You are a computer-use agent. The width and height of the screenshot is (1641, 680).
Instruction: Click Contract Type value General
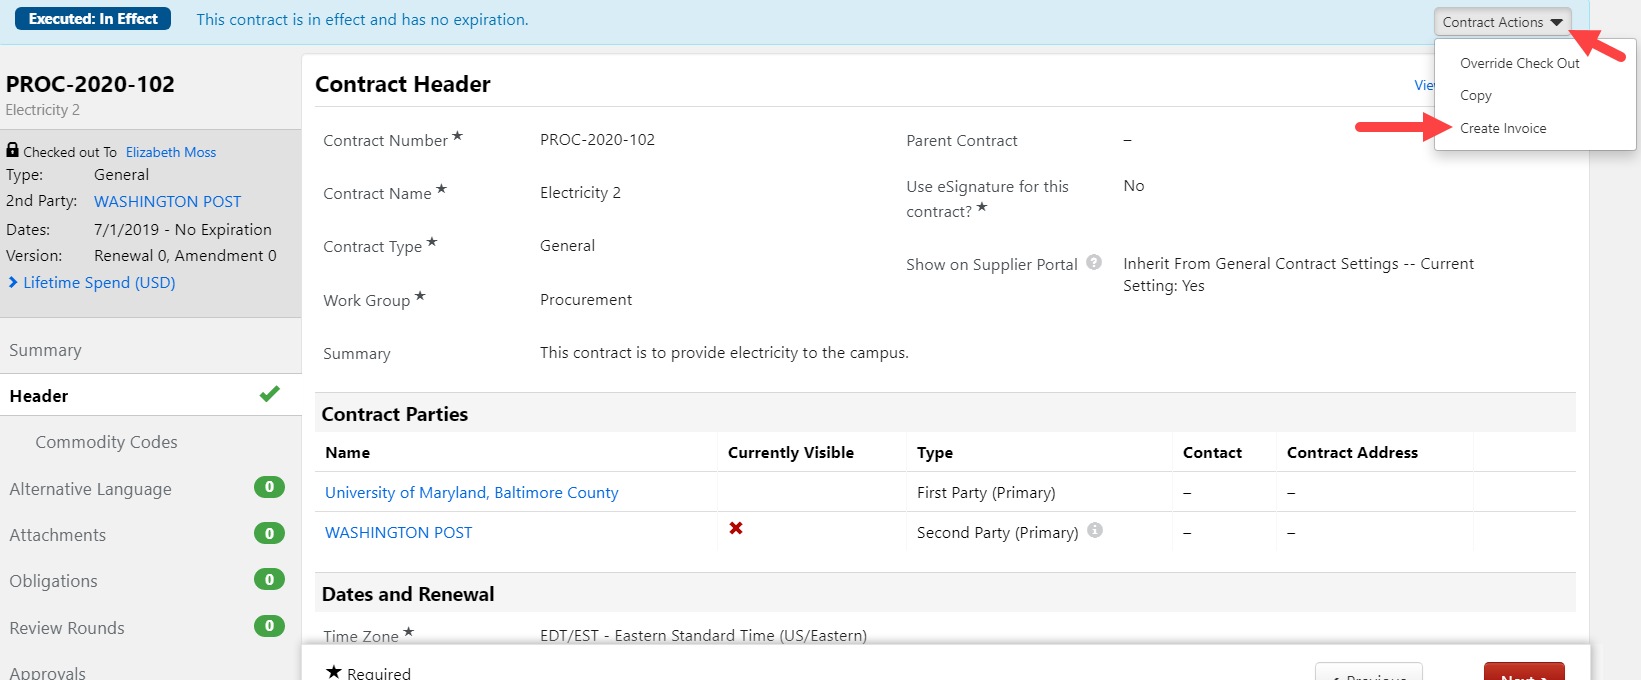pyautogui.click(x=567, y=246)
